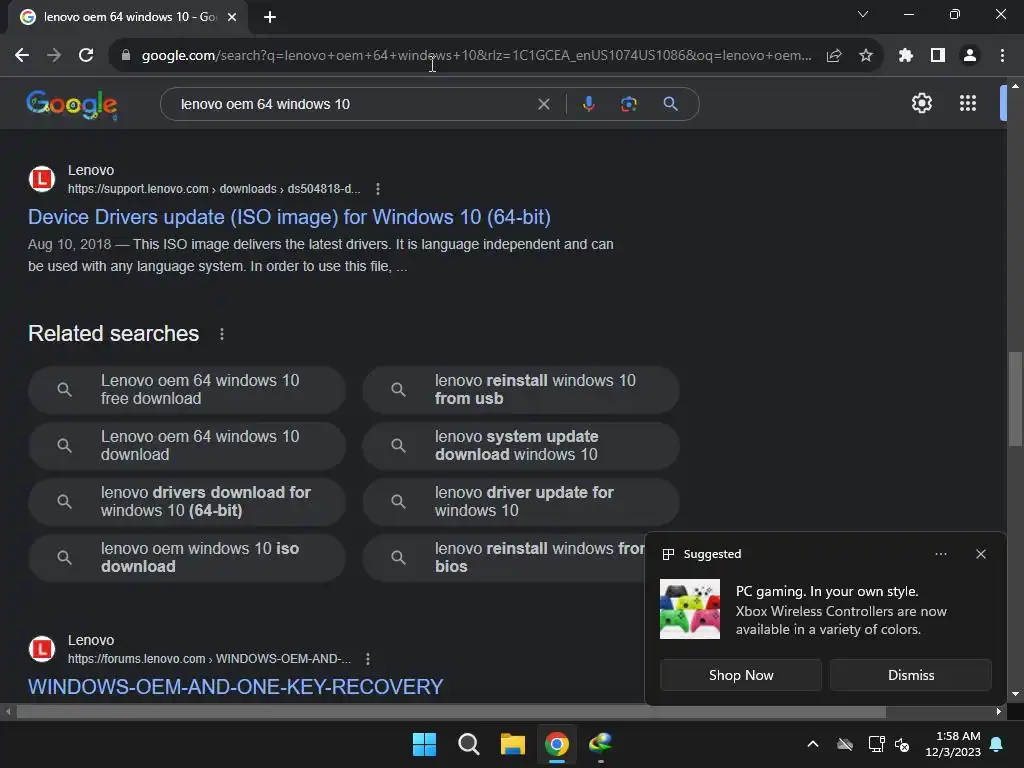The image size is (1024, 768).
Task: Clear the search box text
Action: [x=543, y=104]
